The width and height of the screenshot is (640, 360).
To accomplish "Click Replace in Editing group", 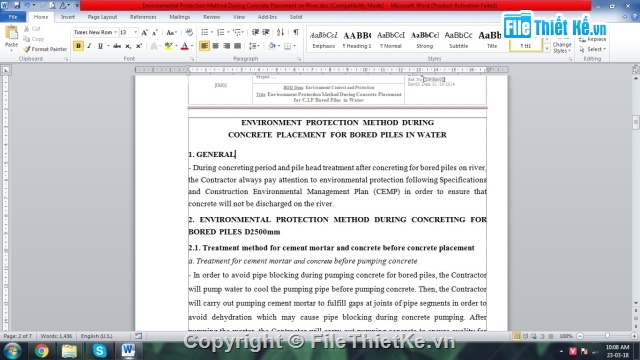I will (593, 39).
